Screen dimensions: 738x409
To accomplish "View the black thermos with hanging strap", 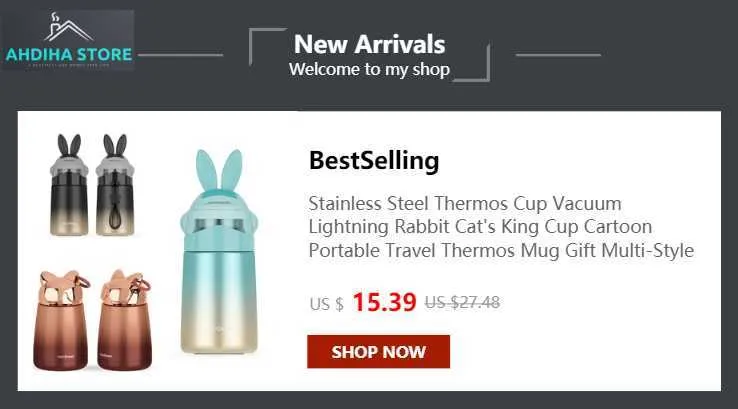I will pos(115,185).
